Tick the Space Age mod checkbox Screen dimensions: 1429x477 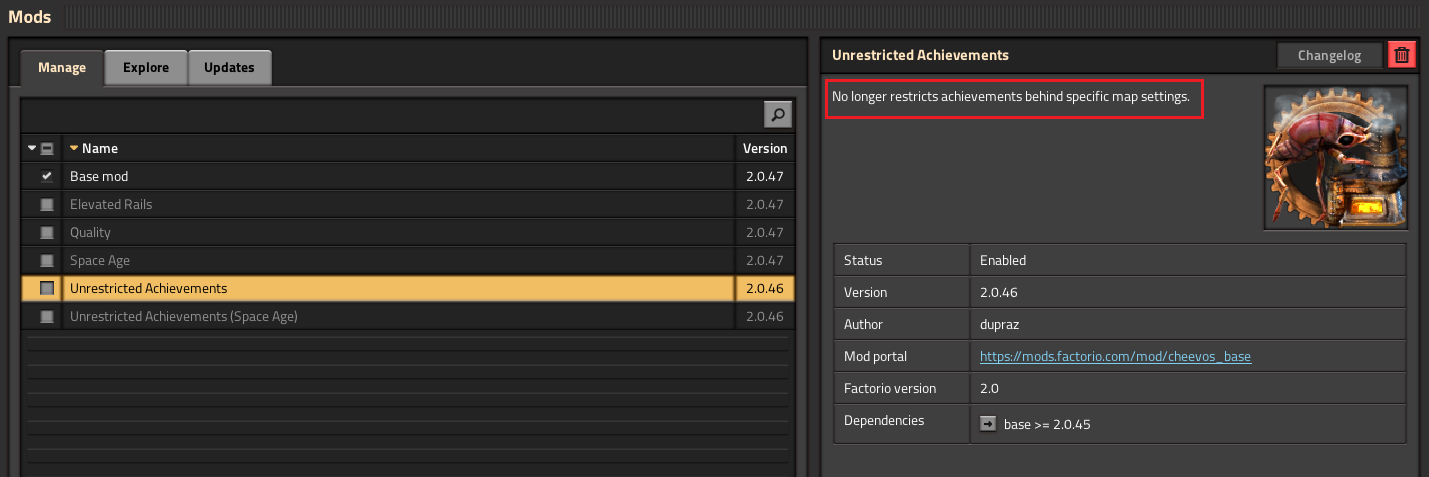coord(46,260)
